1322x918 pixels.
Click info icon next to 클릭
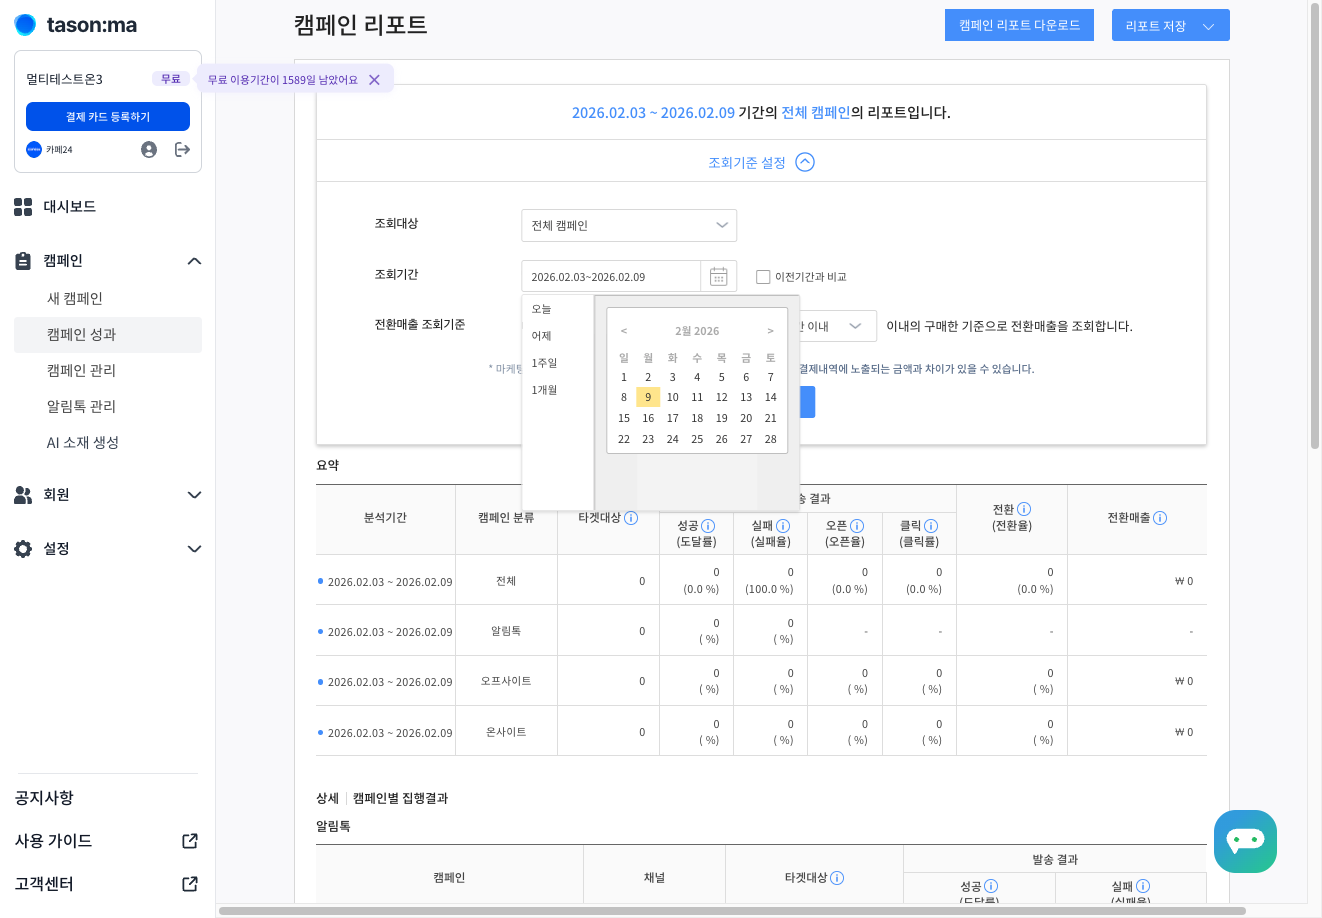pos(931,526)
